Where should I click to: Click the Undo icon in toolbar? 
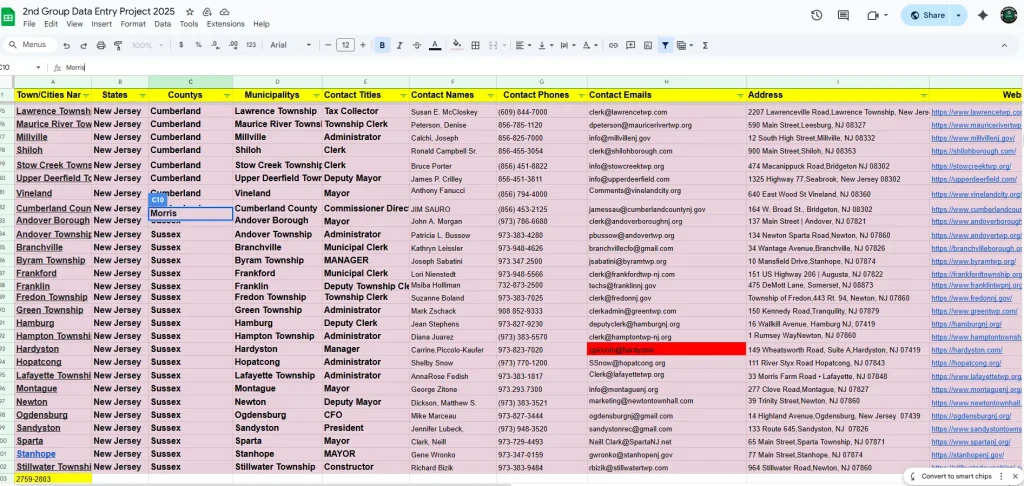[67, 45]
